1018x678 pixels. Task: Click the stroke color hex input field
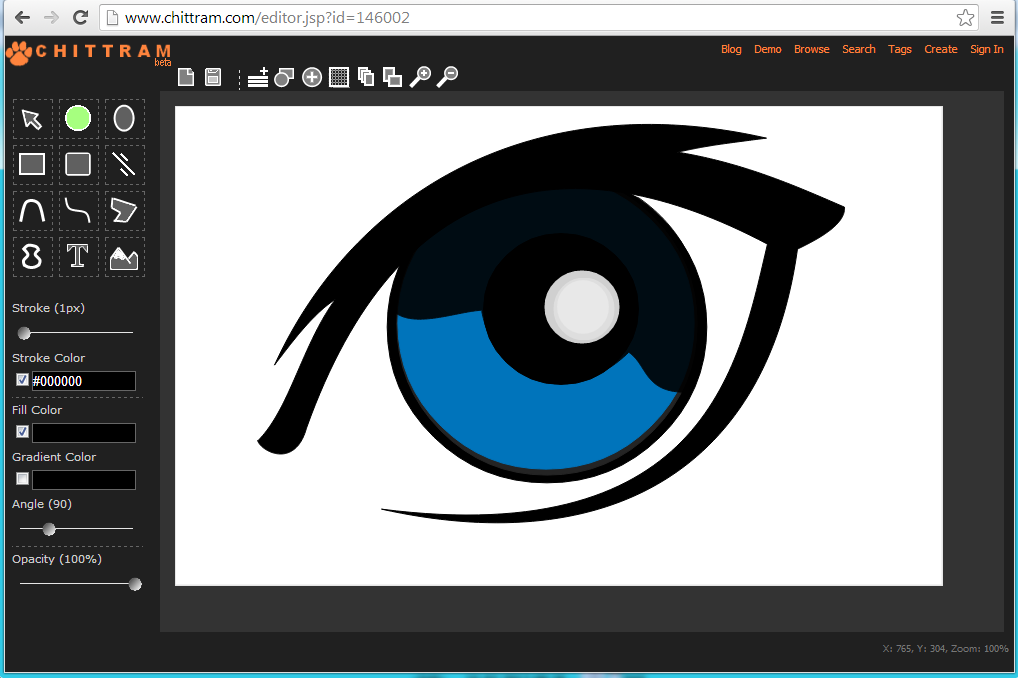pos(84,381)
